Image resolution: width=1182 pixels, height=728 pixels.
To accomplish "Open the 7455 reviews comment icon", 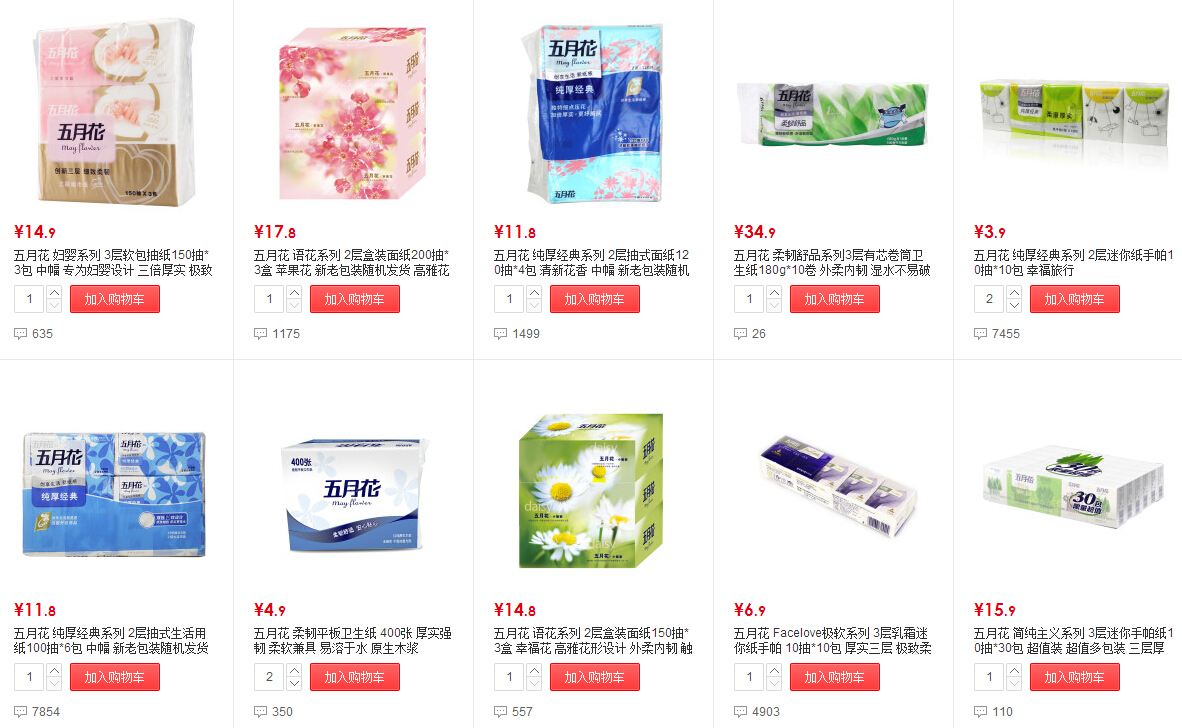I will point(980,333).
